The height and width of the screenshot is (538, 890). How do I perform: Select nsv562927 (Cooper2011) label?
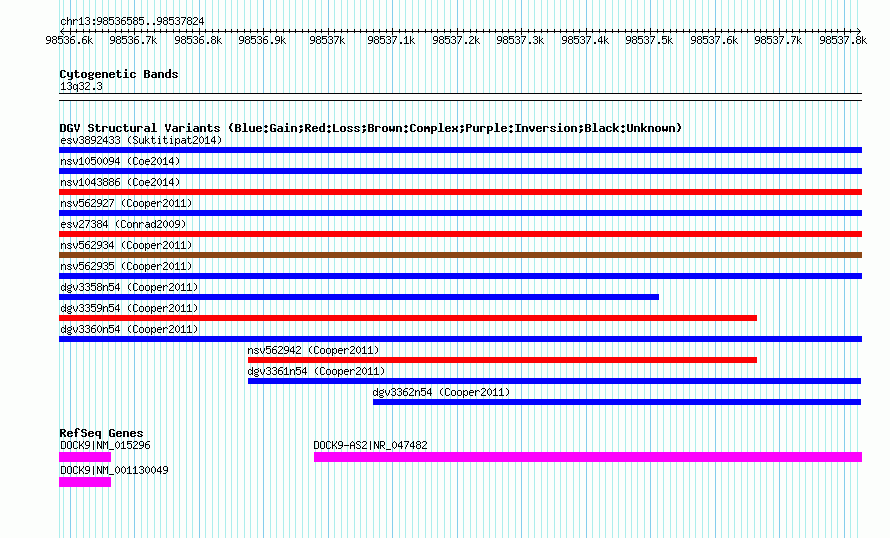[x=126, y=203]
